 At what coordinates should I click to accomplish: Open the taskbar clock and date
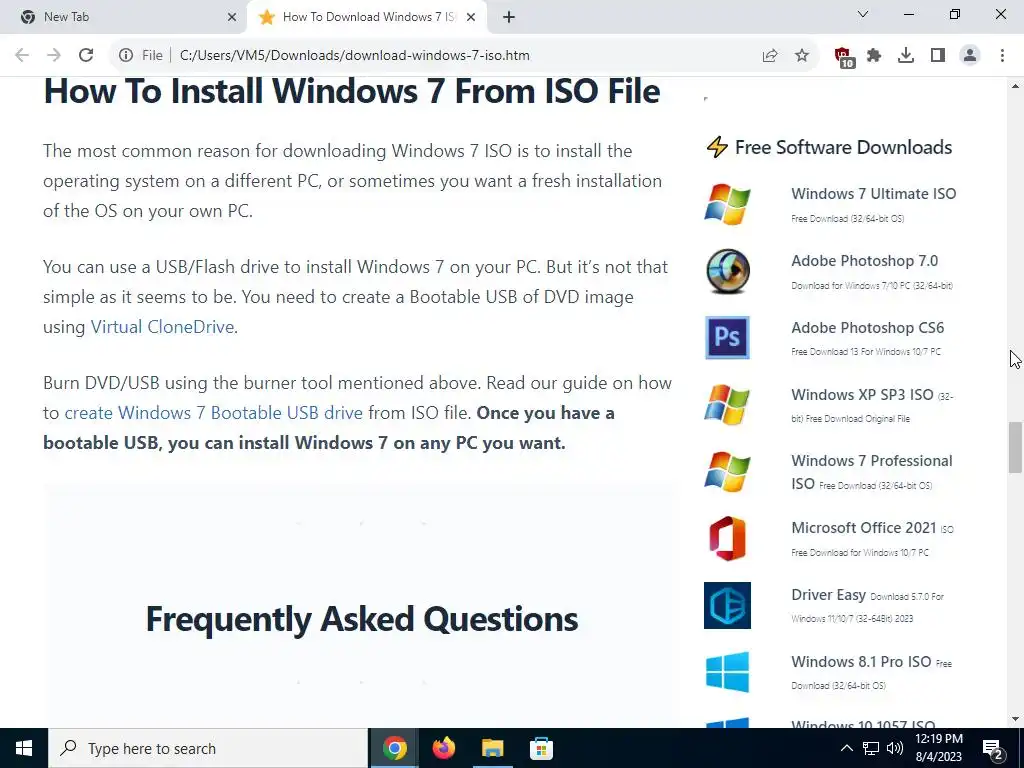(938, 748)
